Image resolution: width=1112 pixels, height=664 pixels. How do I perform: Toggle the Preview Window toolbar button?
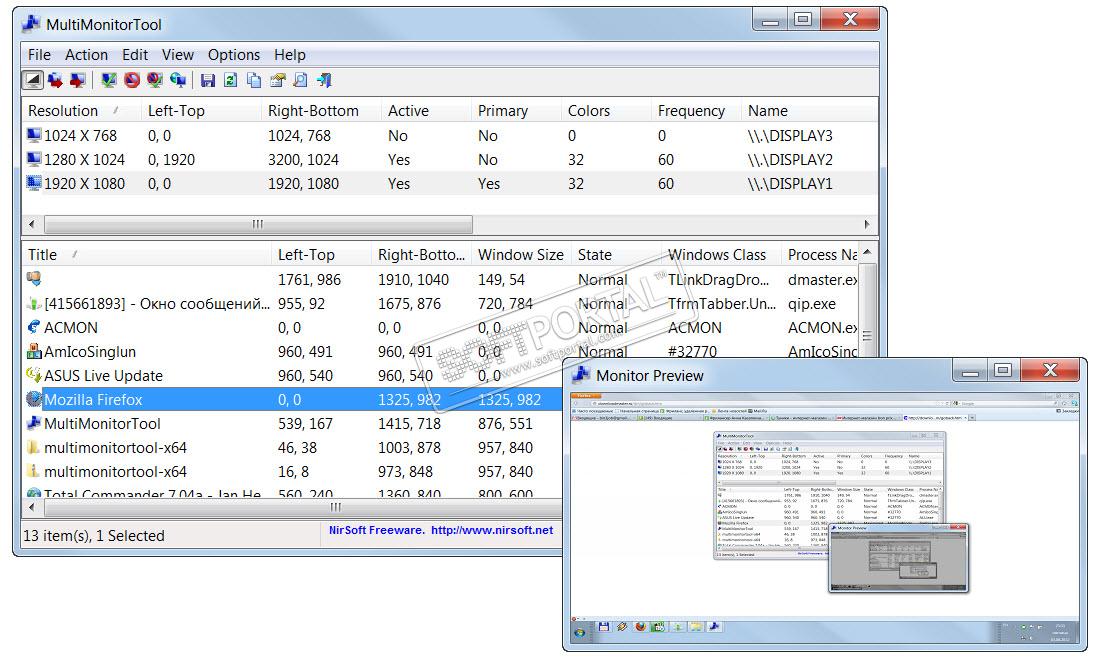33,80
